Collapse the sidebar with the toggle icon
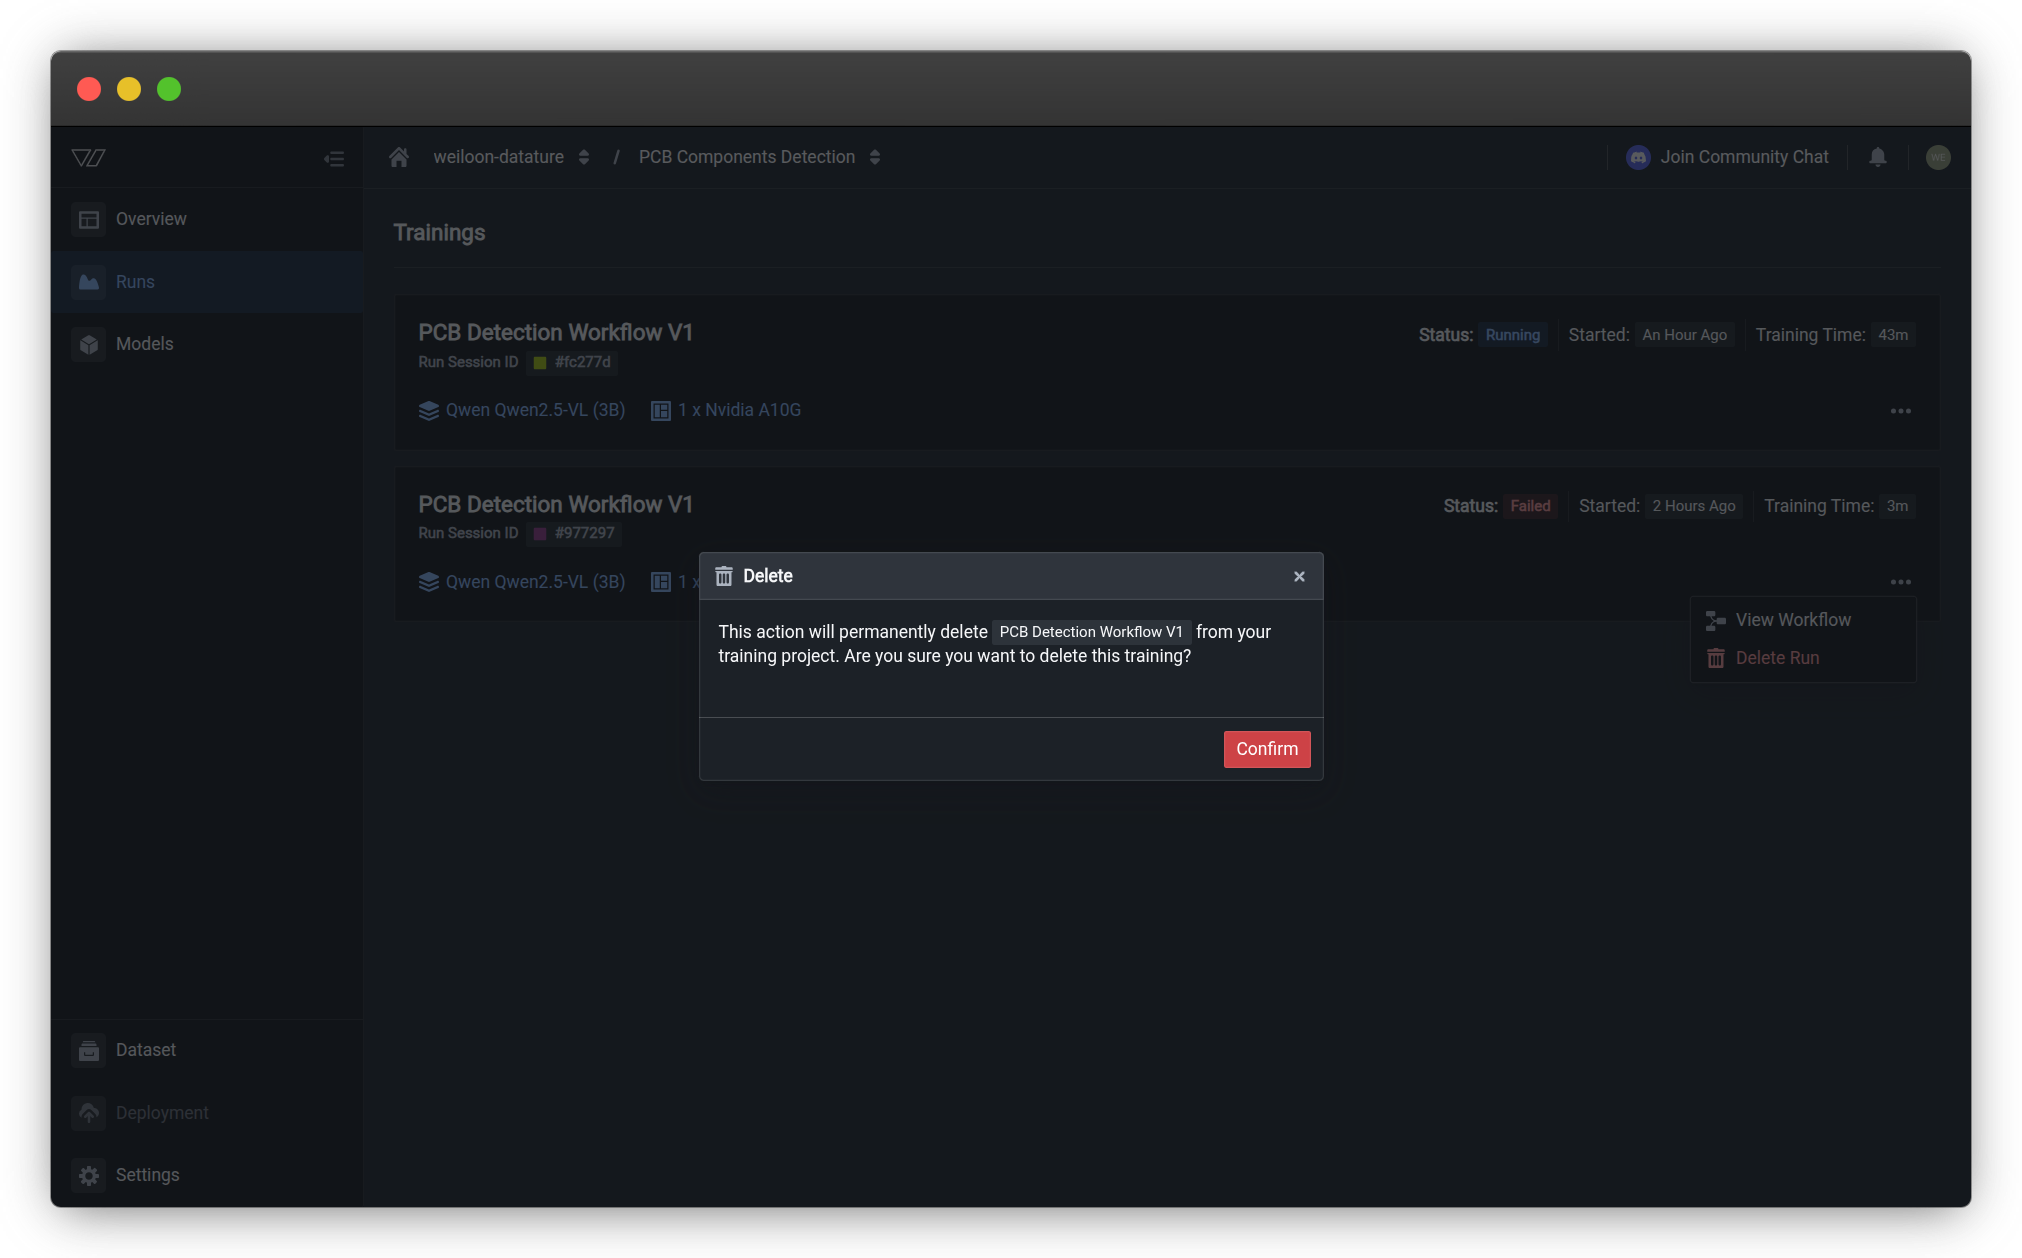This screenshot has width=2022, height=1258. point(334,158)
